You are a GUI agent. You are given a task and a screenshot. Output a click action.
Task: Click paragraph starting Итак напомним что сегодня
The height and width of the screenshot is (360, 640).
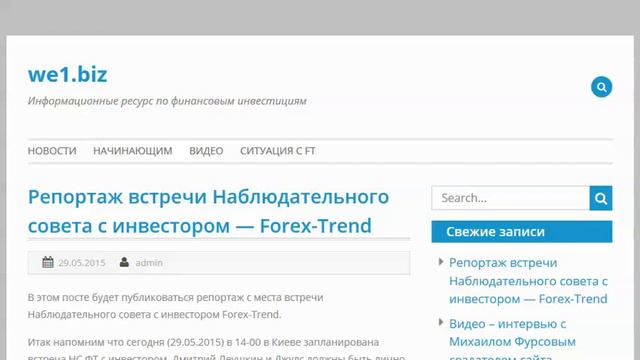[216, 349]
